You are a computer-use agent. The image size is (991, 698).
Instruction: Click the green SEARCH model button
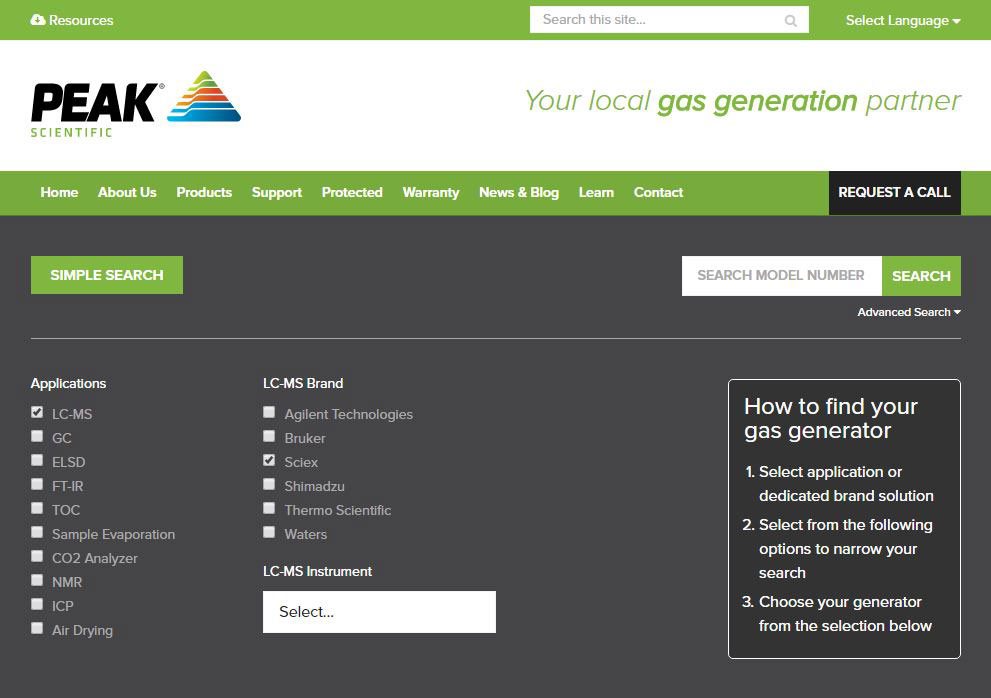click(921, 276)
